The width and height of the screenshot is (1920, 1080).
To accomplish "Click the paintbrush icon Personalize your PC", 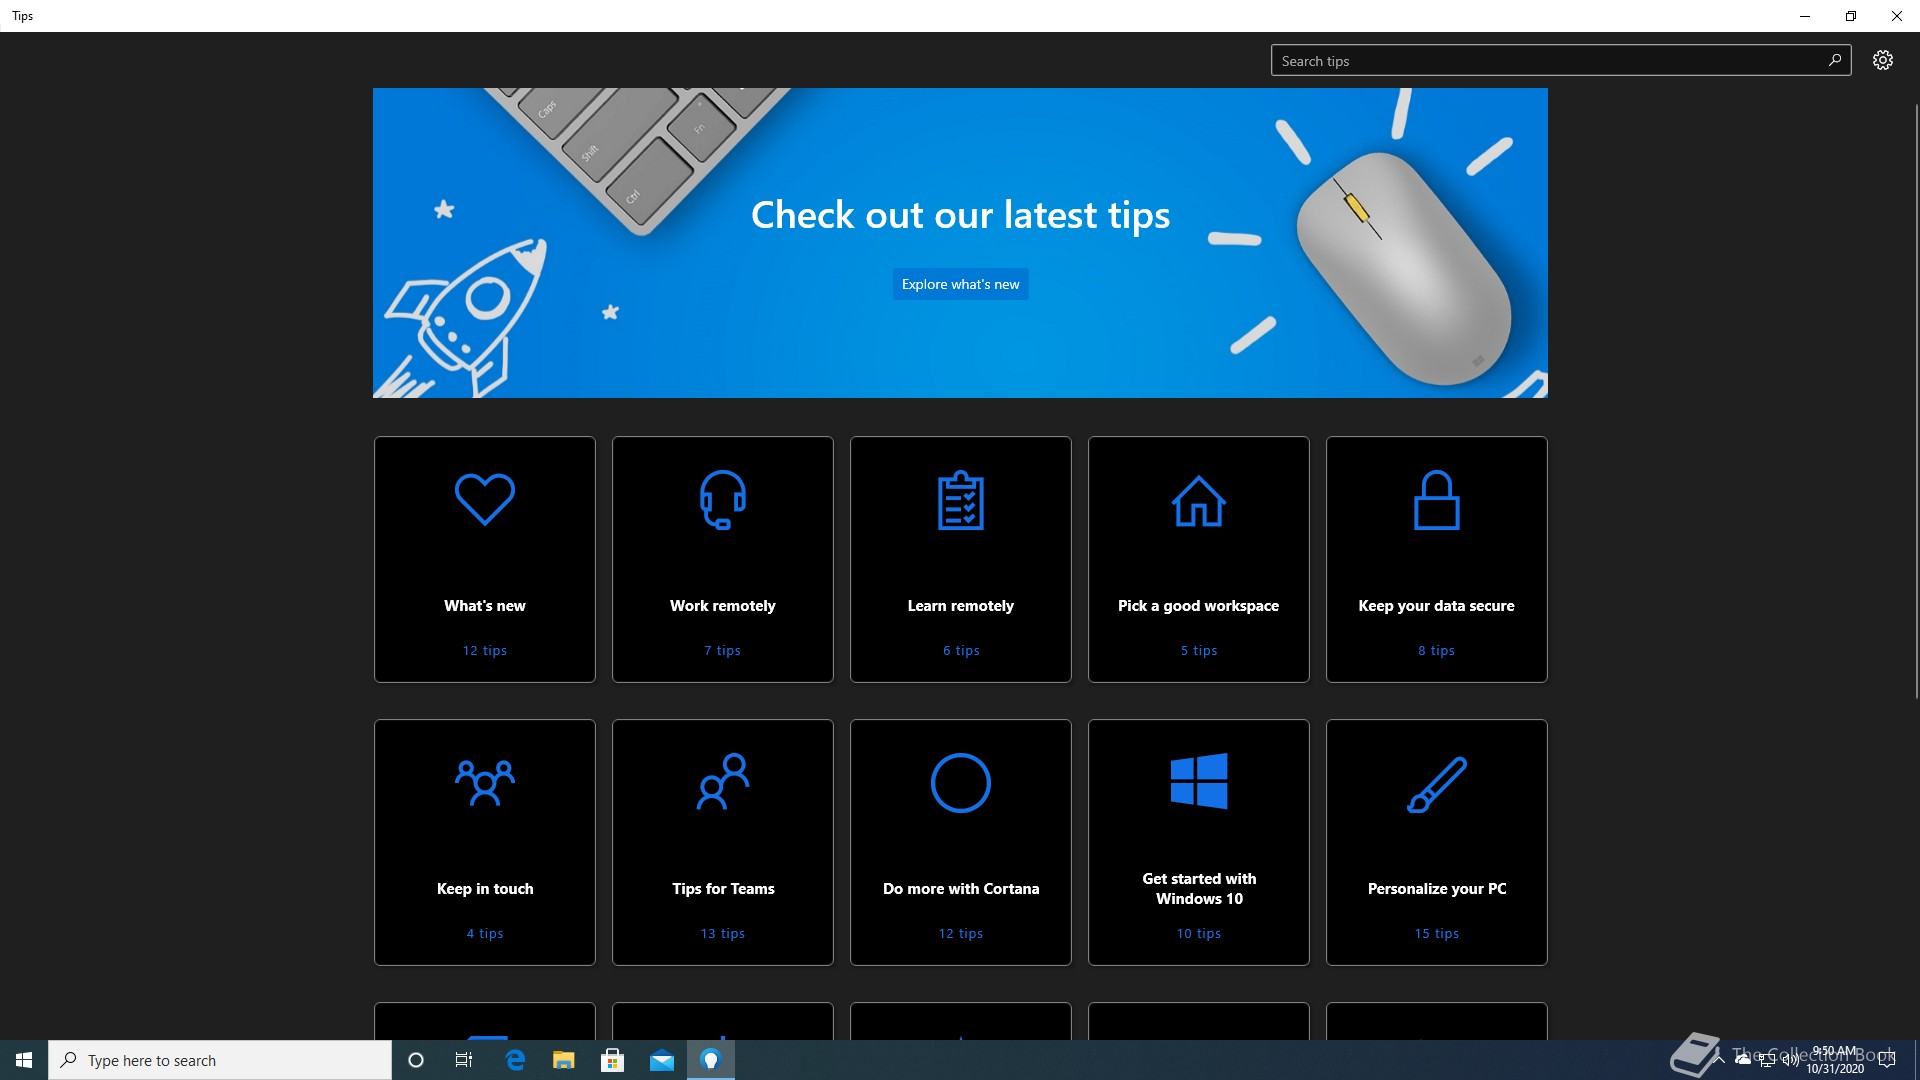I will click(x=1436, y=784).
